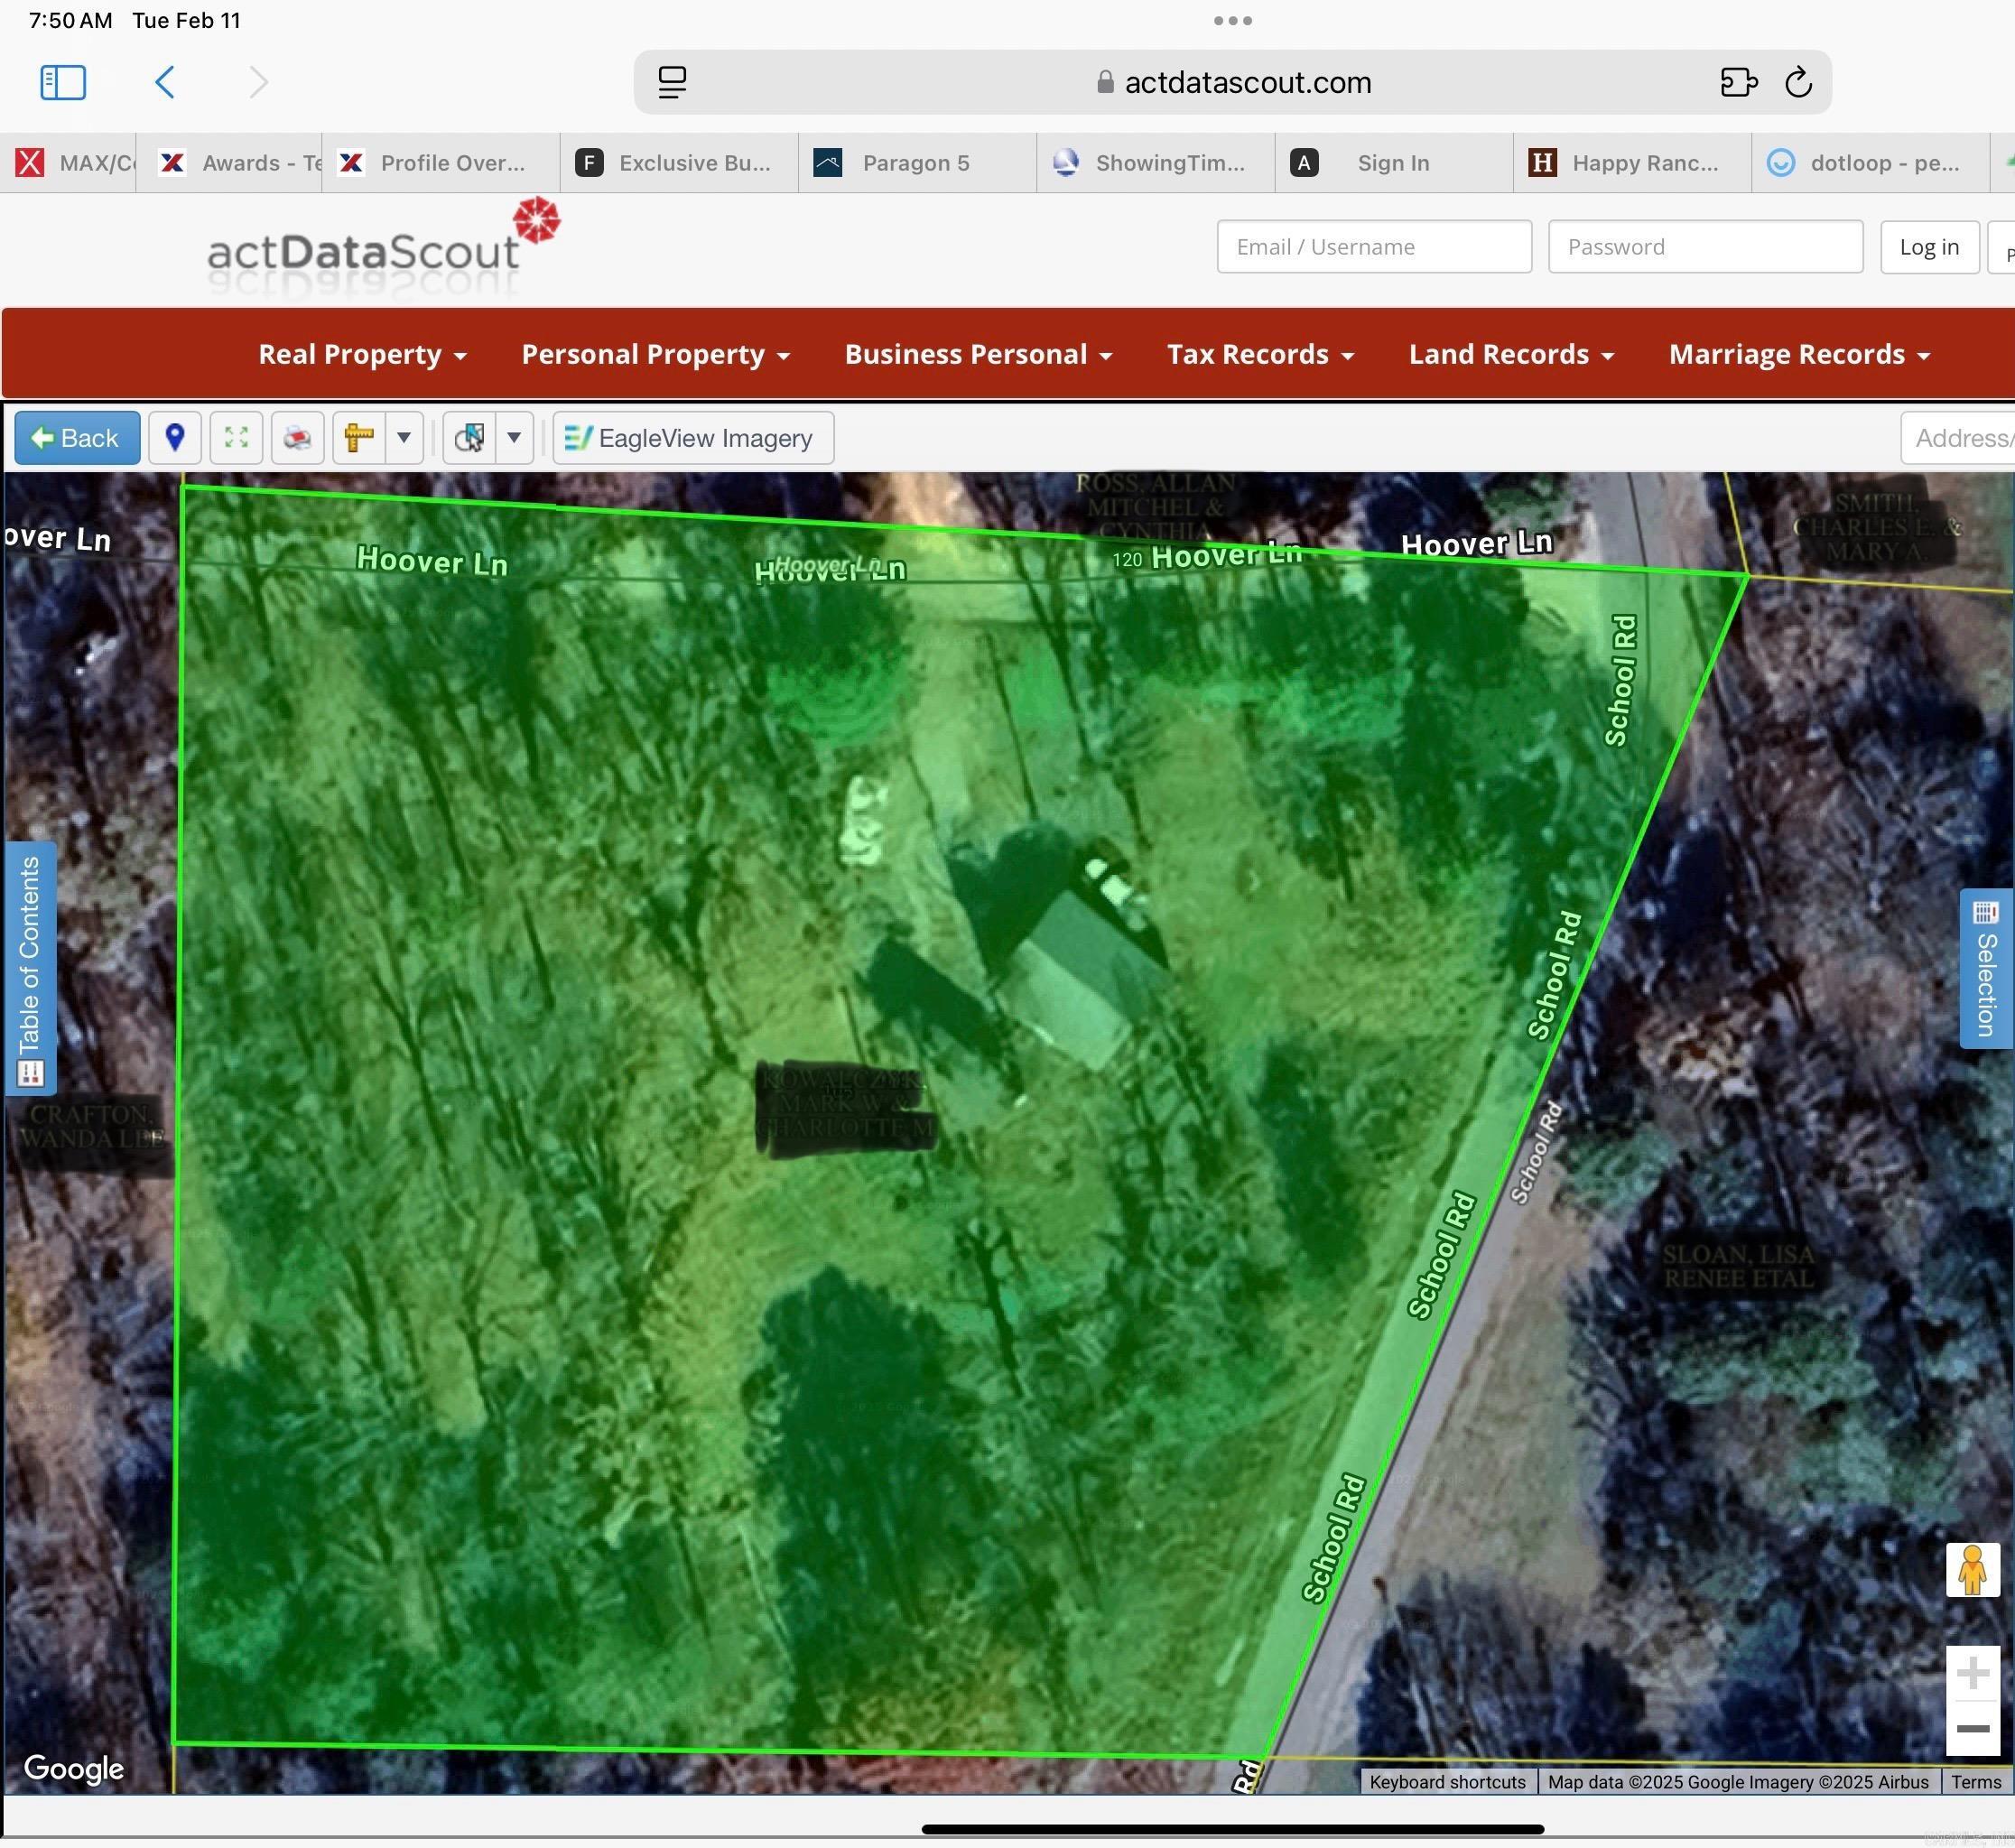The height and width of the screenshot is (1848, 2015).
Task: Expand the measure tool dropdown arrow
Action: pyautogui.click(x=404, y=438)
